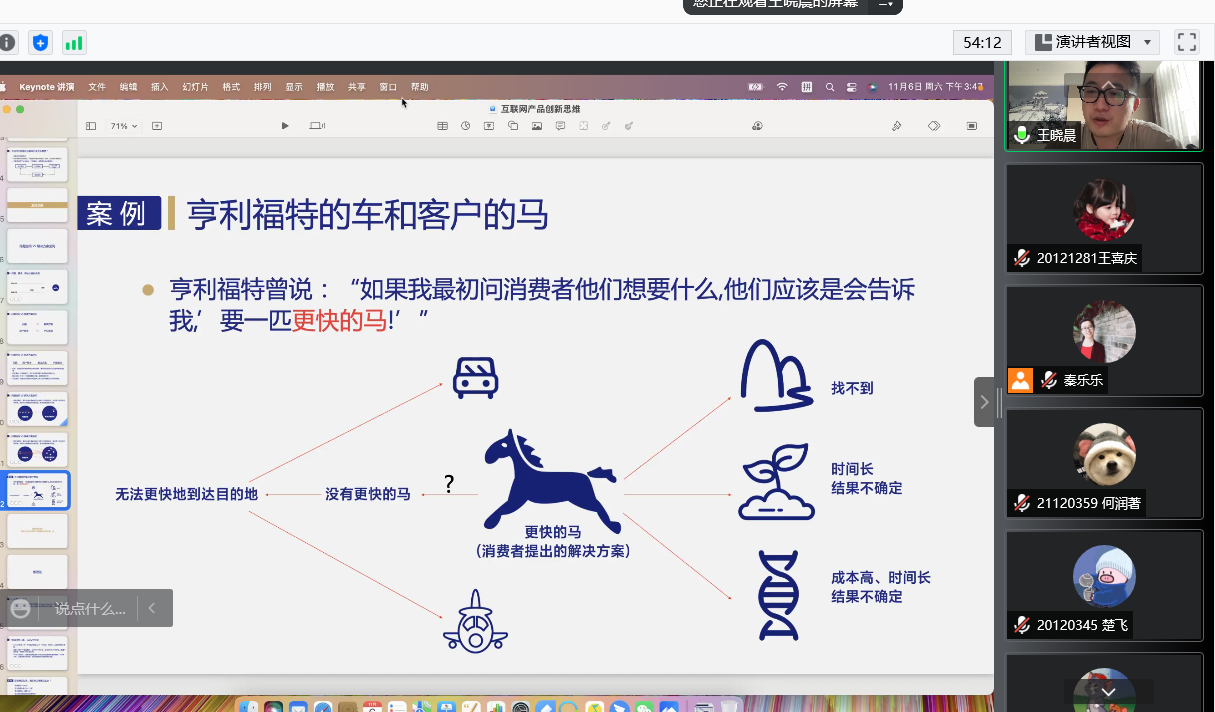Click the macOS battery status icon
This screenshot has width=1215, height=712.
click(756, 87)
